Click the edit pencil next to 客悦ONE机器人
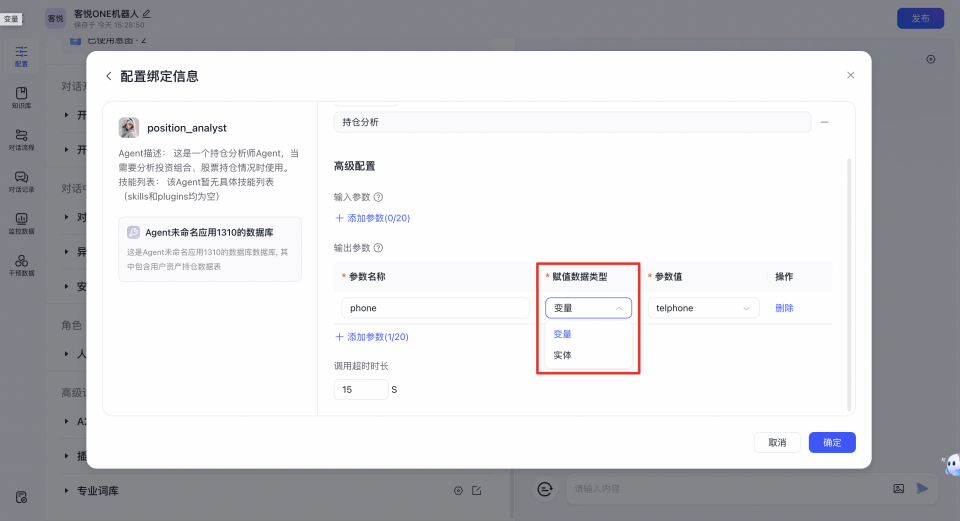The image size is (960, 521). tap(146, 13)
